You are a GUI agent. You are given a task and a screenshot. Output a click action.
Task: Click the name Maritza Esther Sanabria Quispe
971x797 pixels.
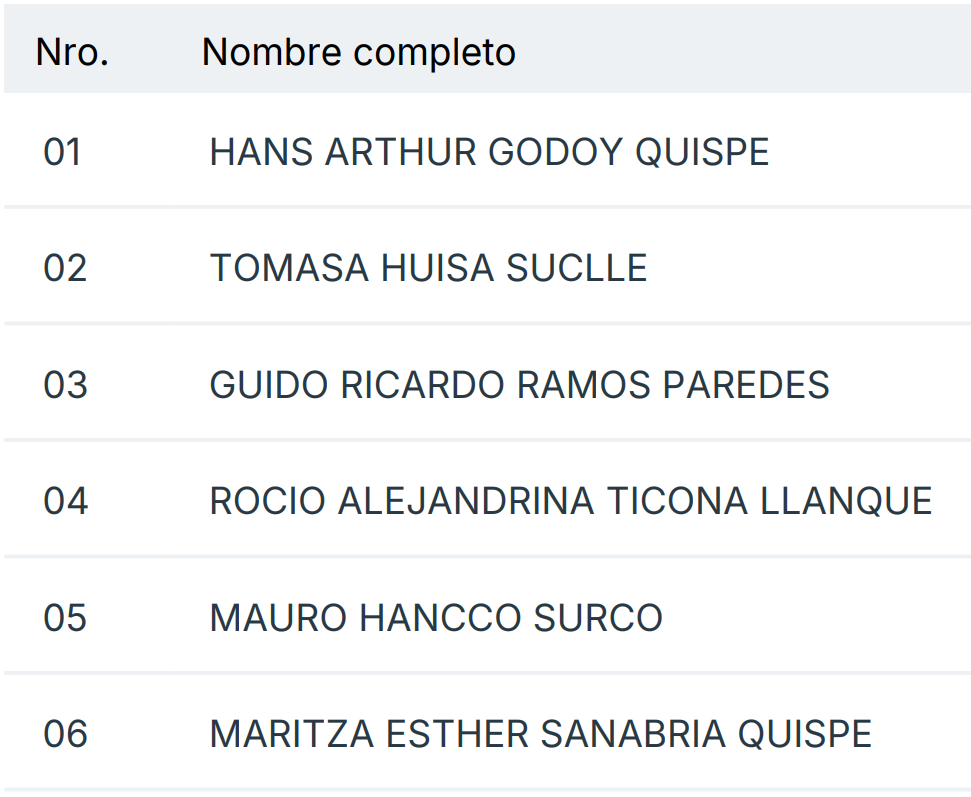[540, 735]
